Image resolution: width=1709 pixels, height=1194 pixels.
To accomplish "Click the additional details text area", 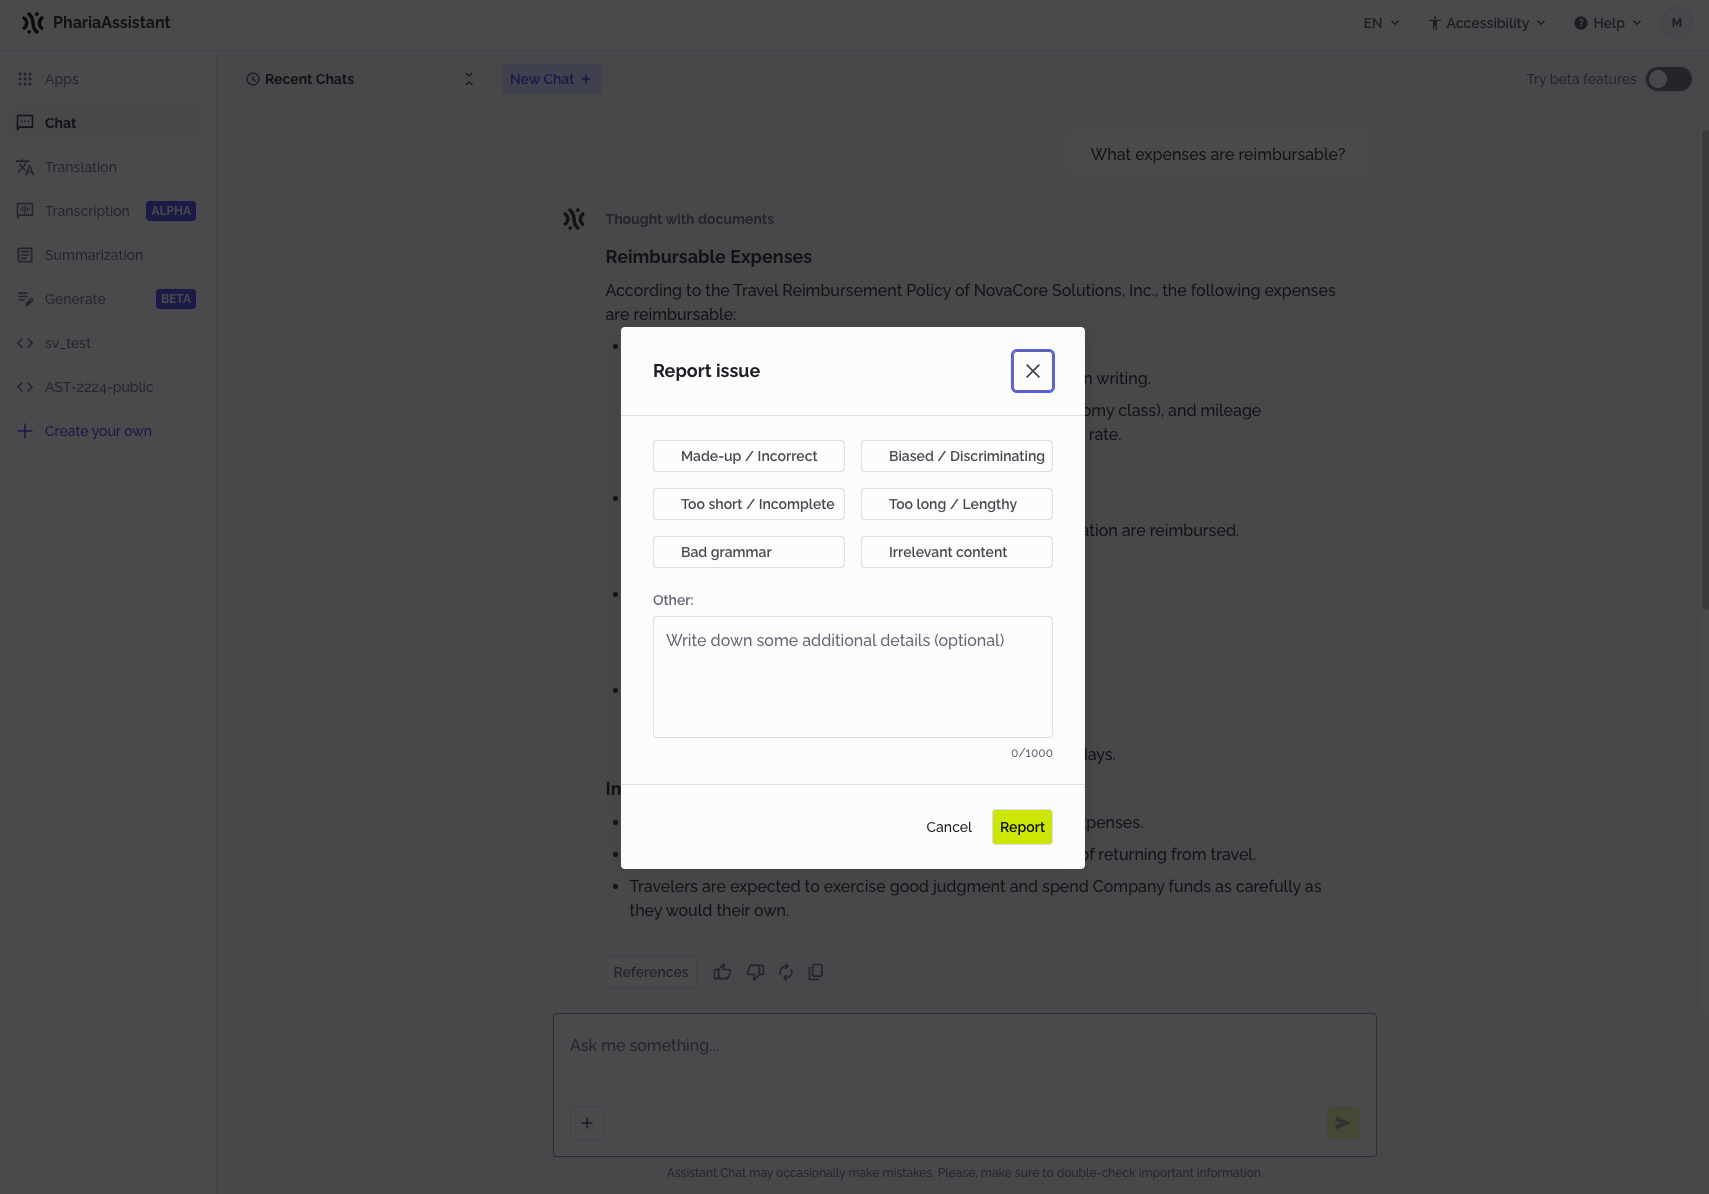I will 851,677.
